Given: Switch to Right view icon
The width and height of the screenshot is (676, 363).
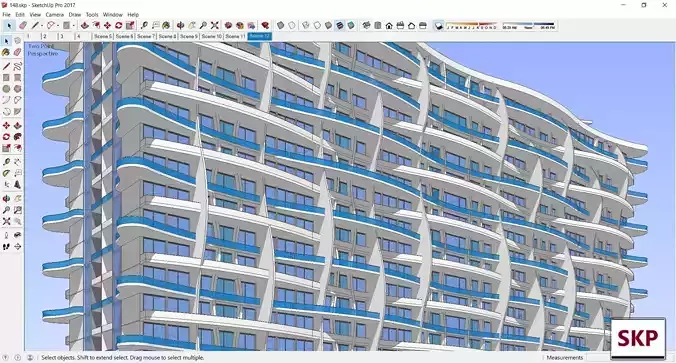Looking at the screenshot, I should 400,25.
